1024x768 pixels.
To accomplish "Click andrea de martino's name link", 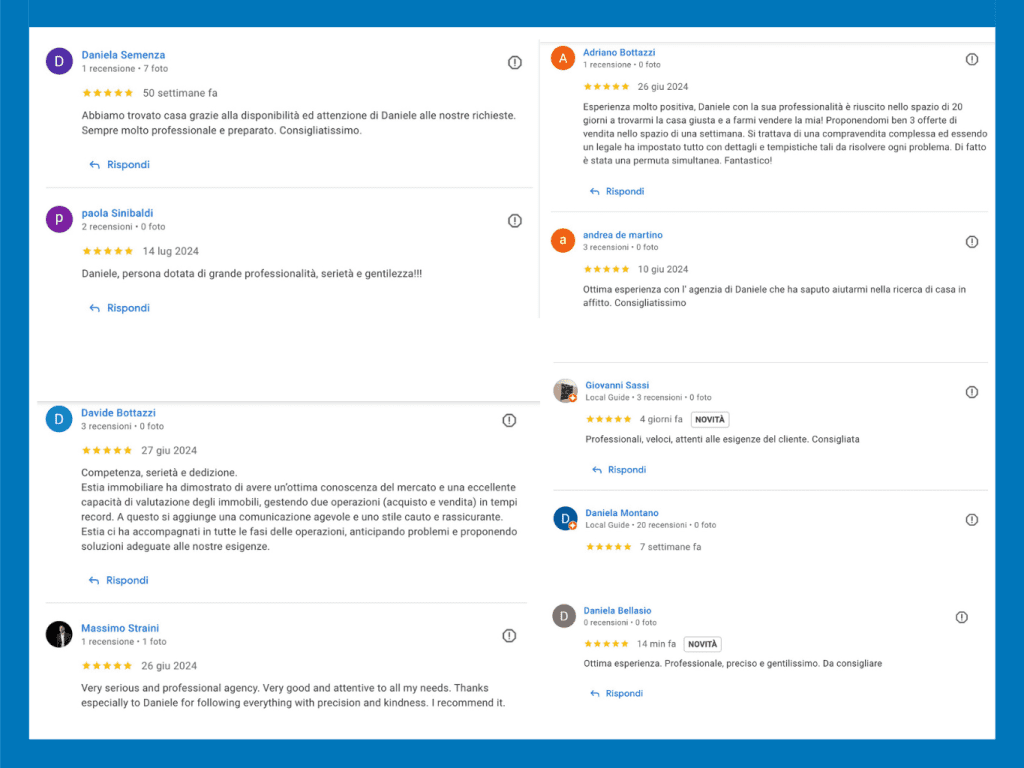I will [x=622, y=235].
